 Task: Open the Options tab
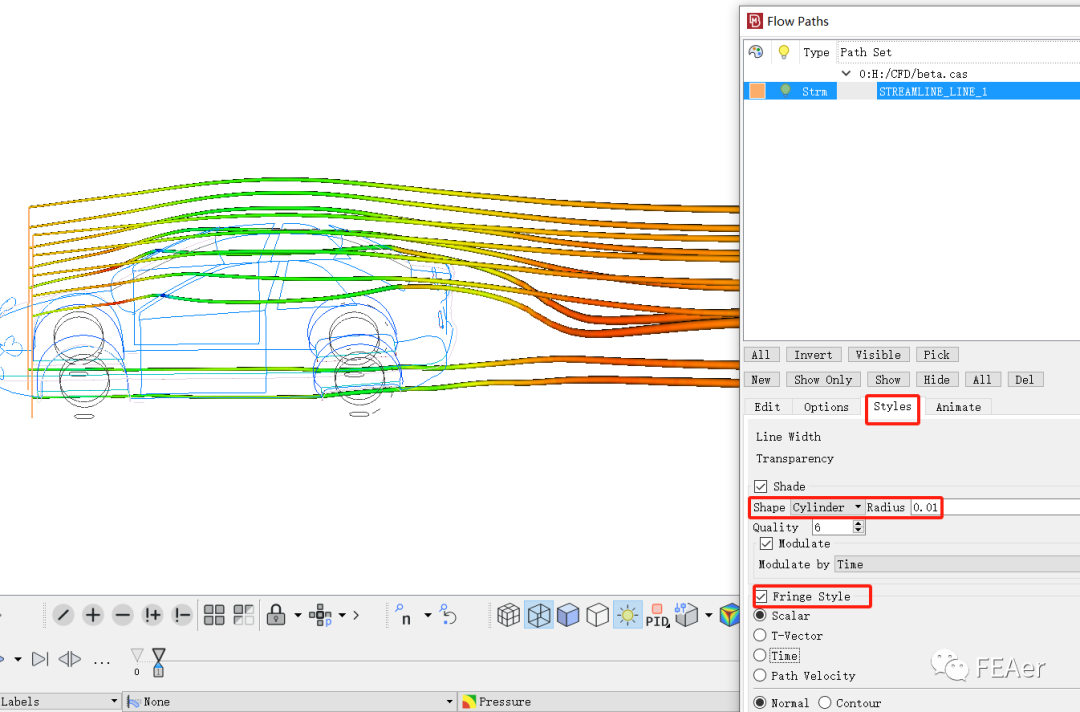[826, 407]
